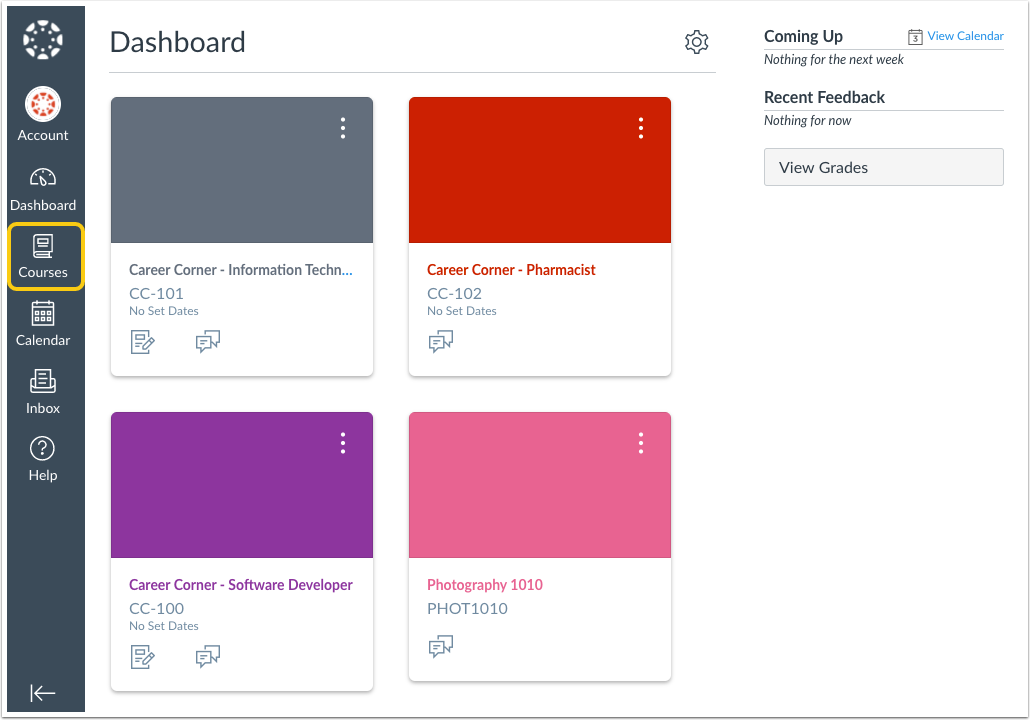Open the Dashboard settings gear
The image size is (1030, 720).
click(697, 42)
